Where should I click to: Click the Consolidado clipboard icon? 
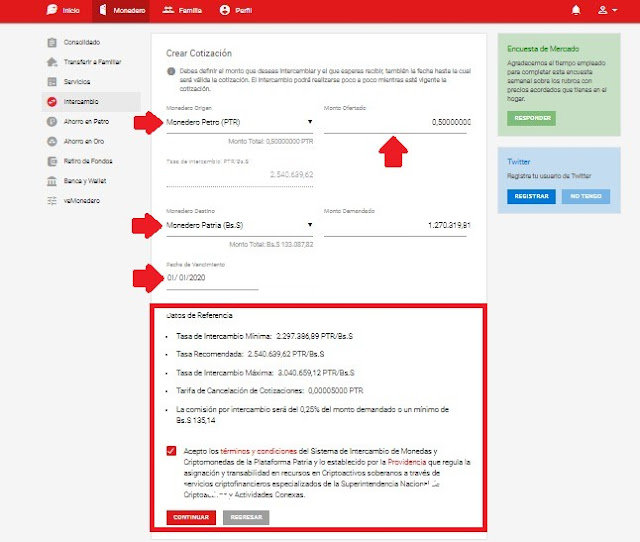point(52,42)
